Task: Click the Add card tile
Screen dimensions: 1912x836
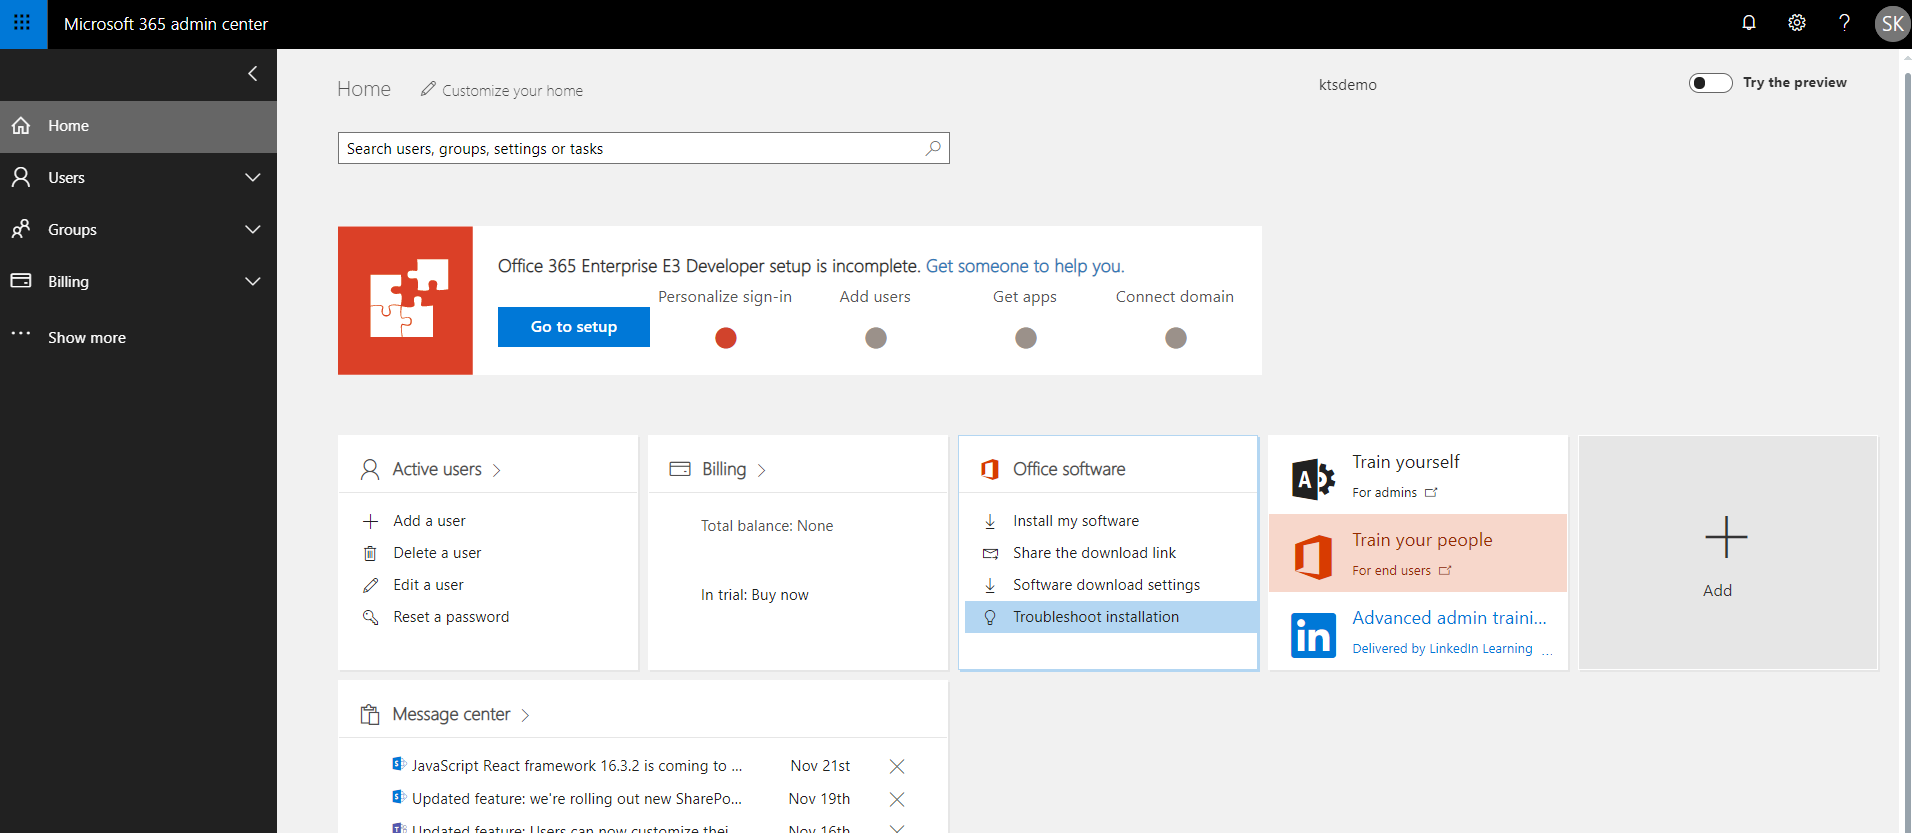Action: (x=1728, y=552)
